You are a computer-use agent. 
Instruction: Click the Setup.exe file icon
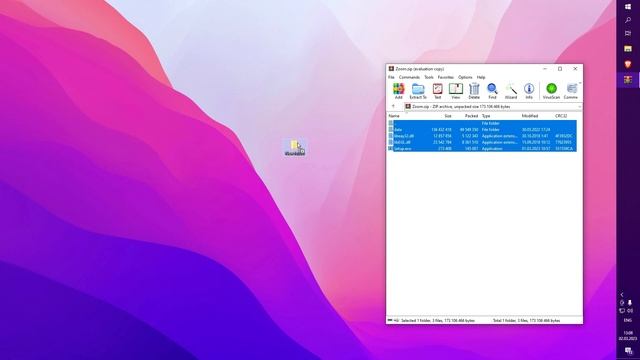391,149
